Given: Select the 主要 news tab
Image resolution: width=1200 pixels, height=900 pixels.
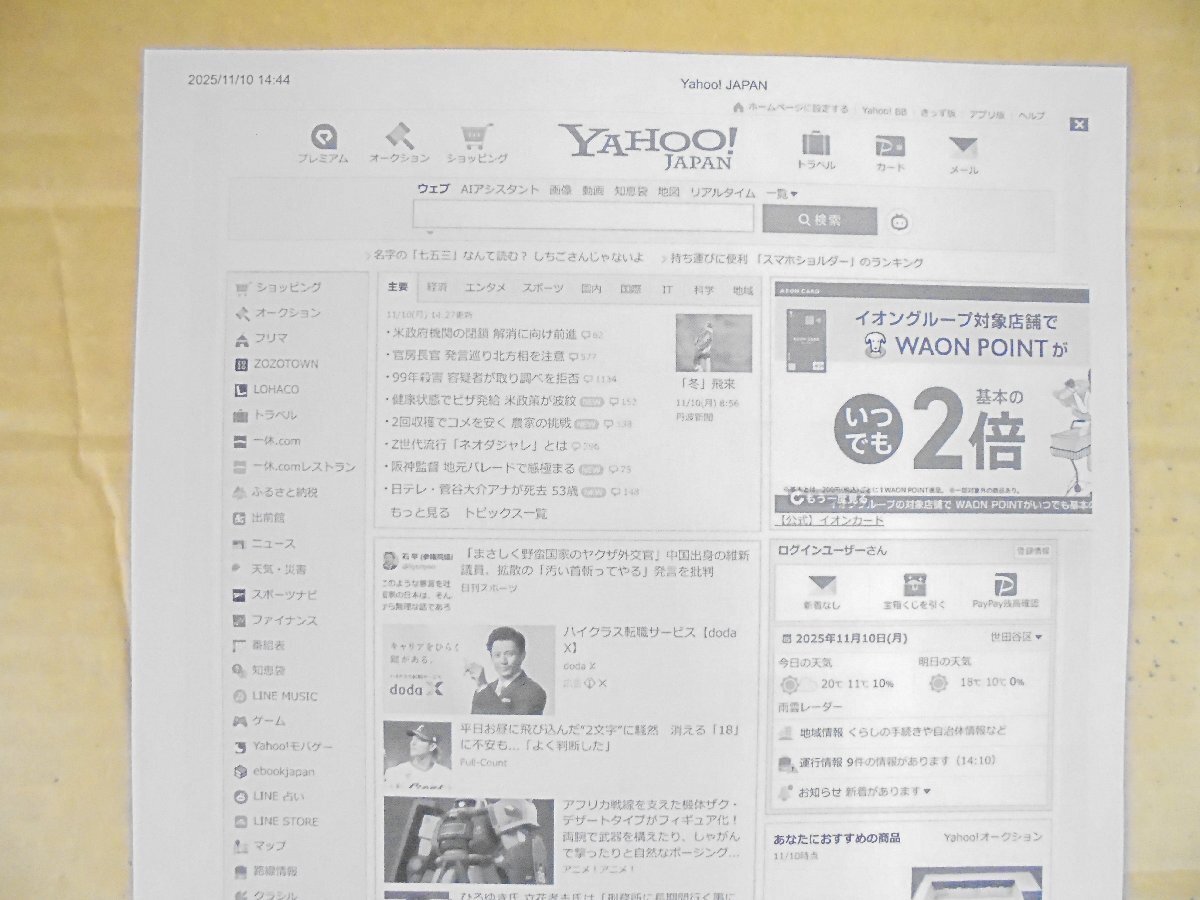Looking at the screenshot, I should coord(398,288).
